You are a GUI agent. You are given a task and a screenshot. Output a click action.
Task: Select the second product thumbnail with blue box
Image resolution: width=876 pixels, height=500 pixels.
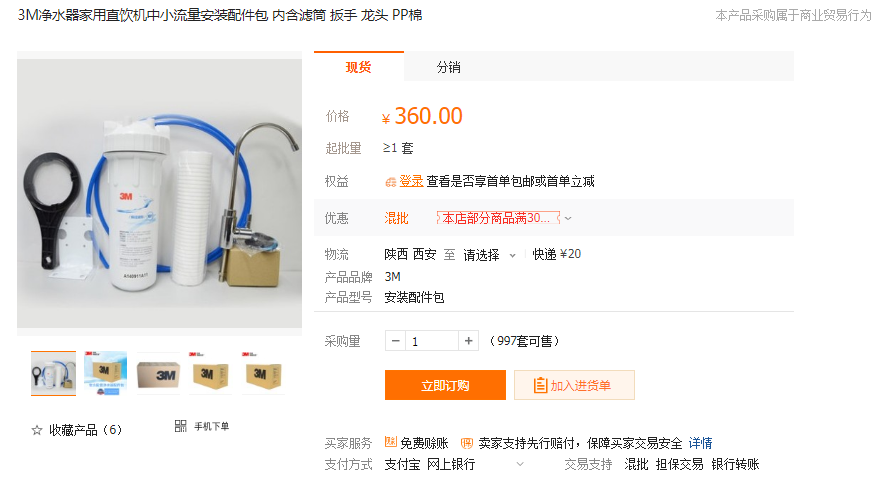coord(106,374)
